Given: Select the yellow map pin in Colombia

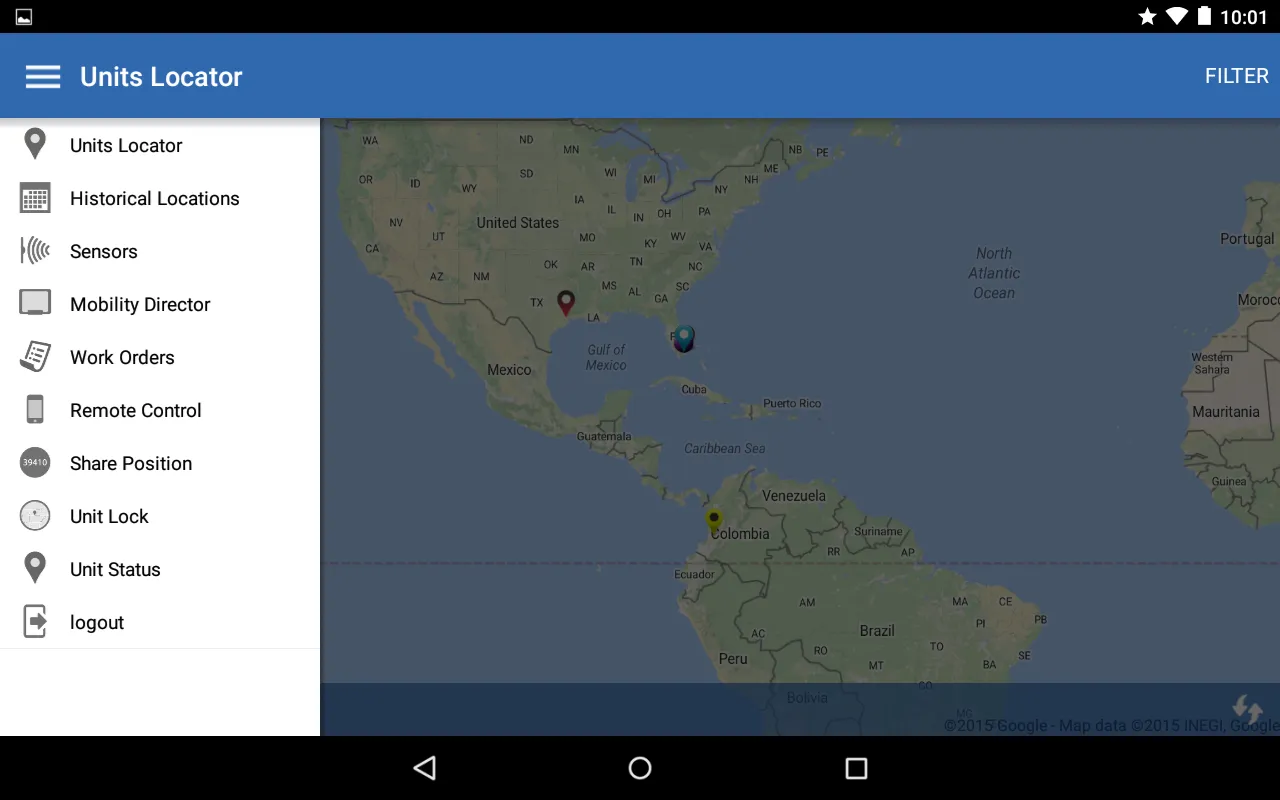Looking at the screenshot, I should point(714,520).
